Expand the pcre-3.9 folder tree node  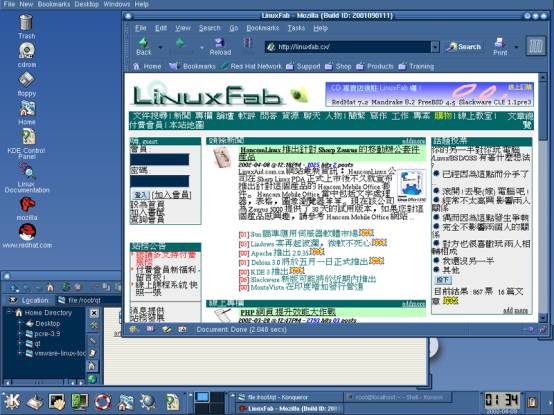coord(20,333)
